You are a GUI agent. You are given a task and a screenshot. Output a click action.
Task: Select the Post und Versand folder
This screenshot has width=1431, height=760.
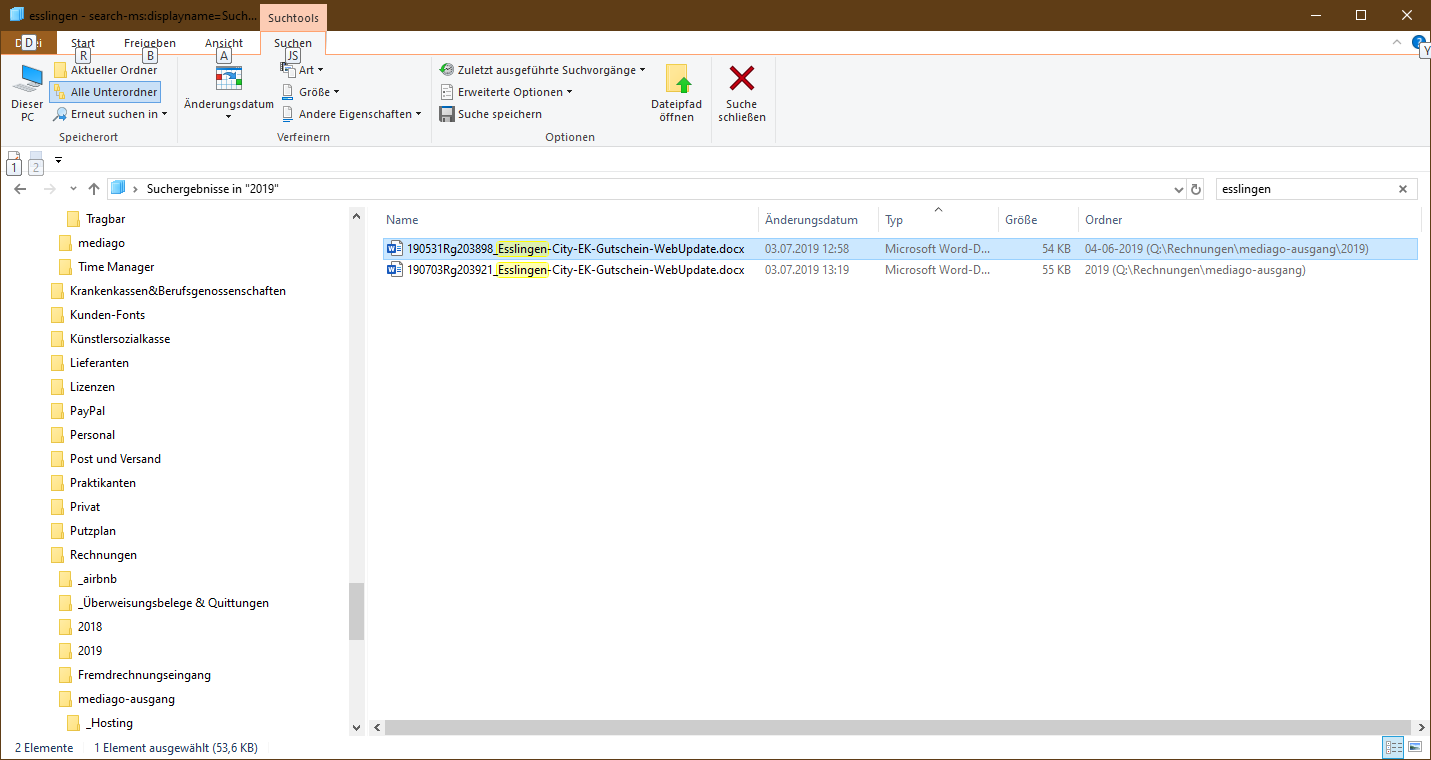click(x=115, y=459)
